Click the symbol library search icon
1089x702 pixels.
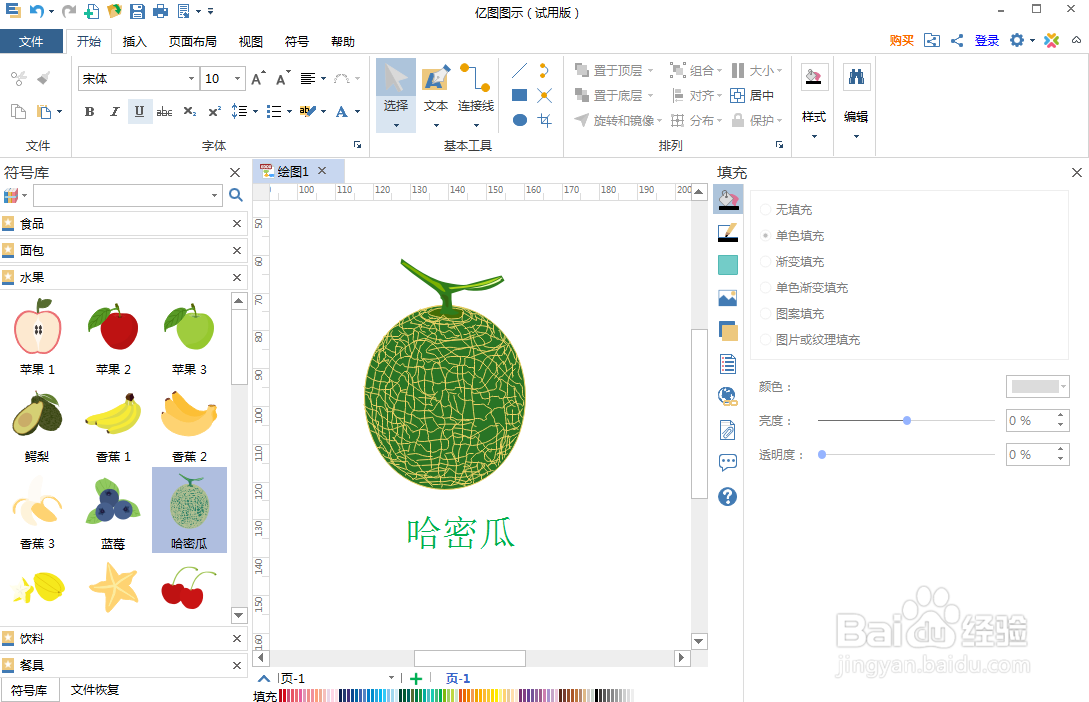coord(236,195)
